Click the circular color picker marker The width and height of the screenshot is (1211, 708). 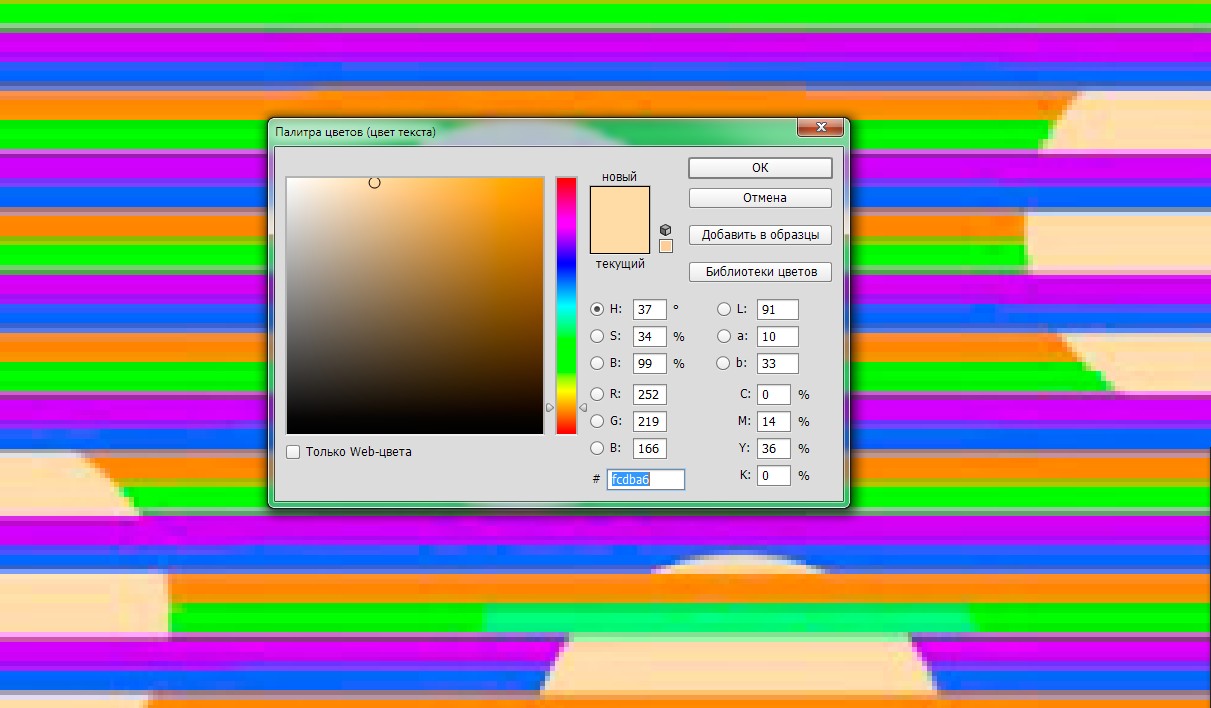pos(374,183)
